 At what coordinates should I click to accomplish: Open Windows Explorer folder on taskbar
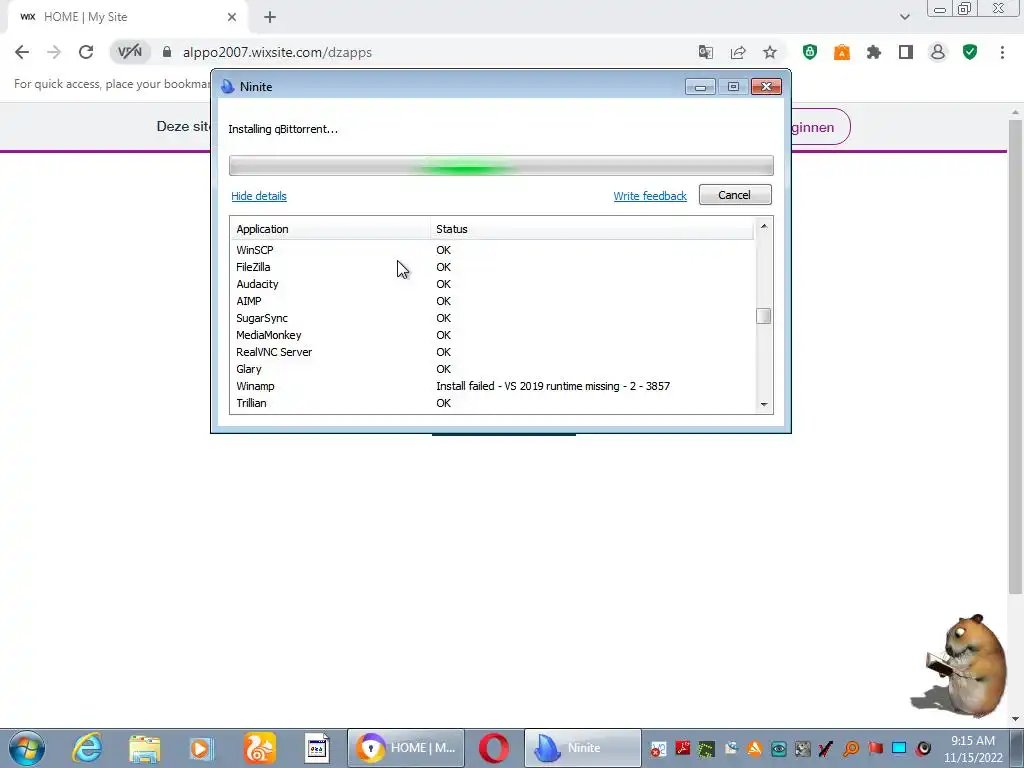pos(144,748)
